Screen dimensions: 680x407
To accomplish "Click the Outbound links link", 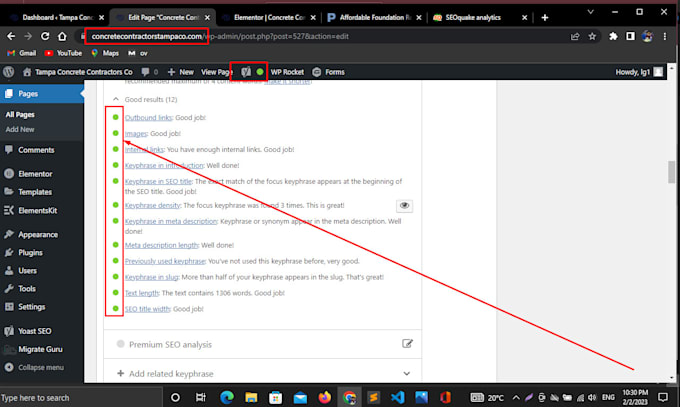I will point(148,118).
